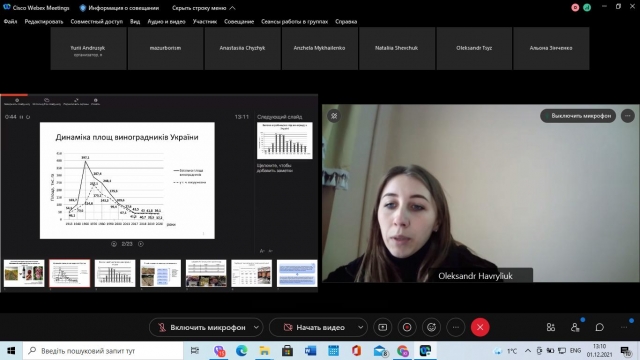Select Anastasiia Chyzhyk participant tile
The image size is (640, 360).
tap(242, 49)
